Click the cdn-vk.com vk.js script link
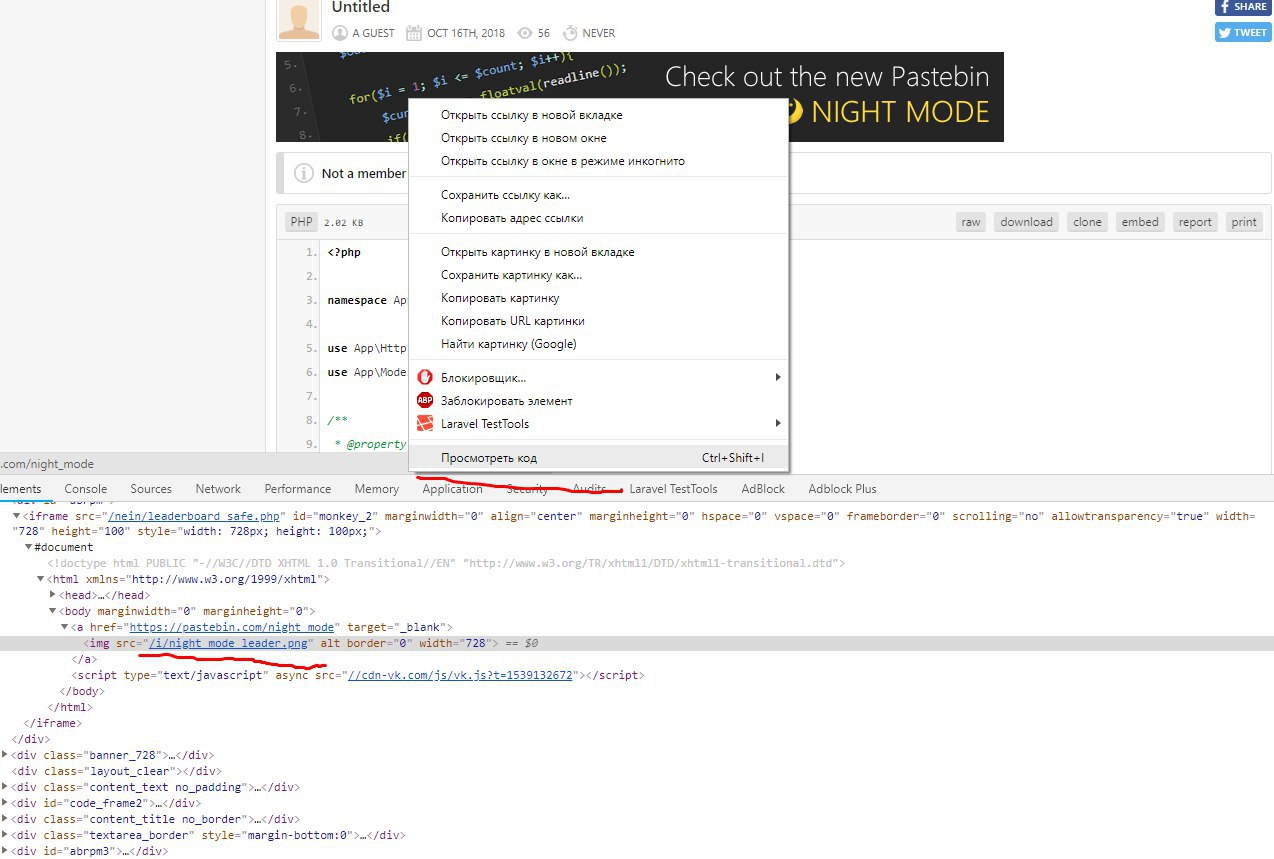1274x859 pixels. 459,675
